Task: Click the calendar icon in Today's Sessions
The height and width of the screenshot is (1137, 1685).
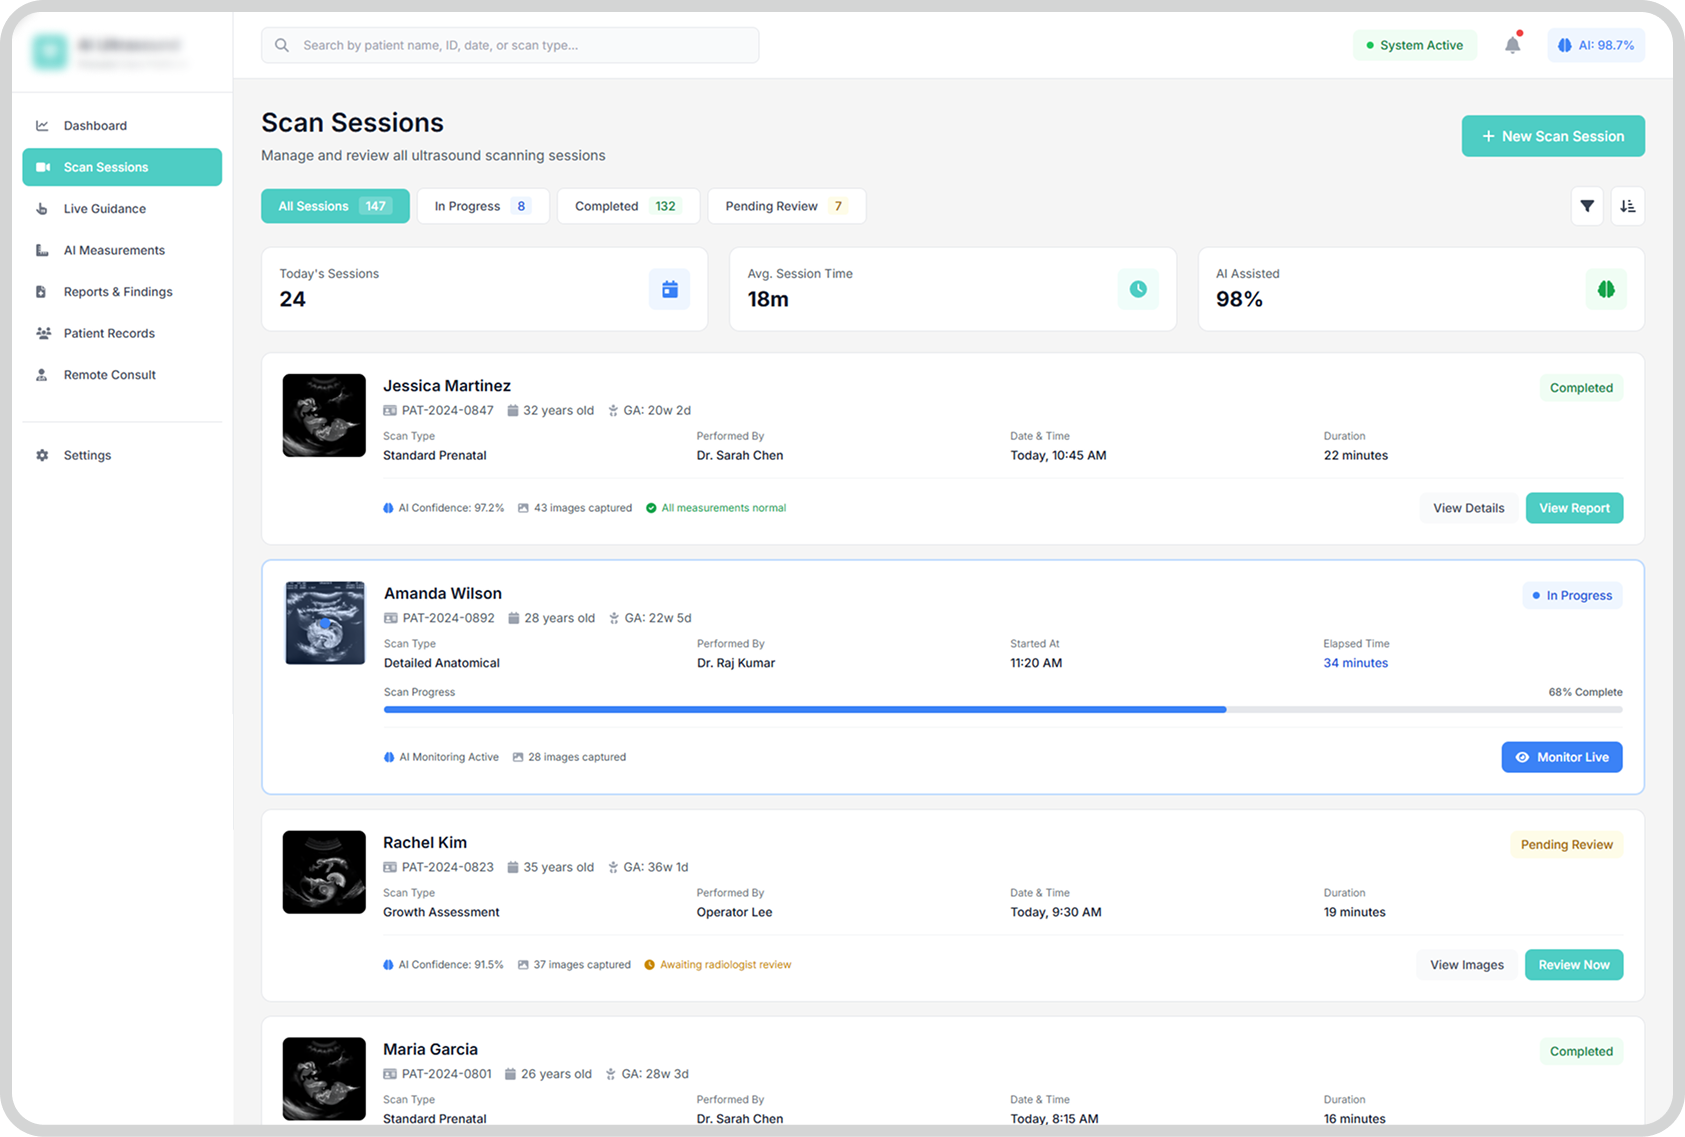Action: click(670, 289)
